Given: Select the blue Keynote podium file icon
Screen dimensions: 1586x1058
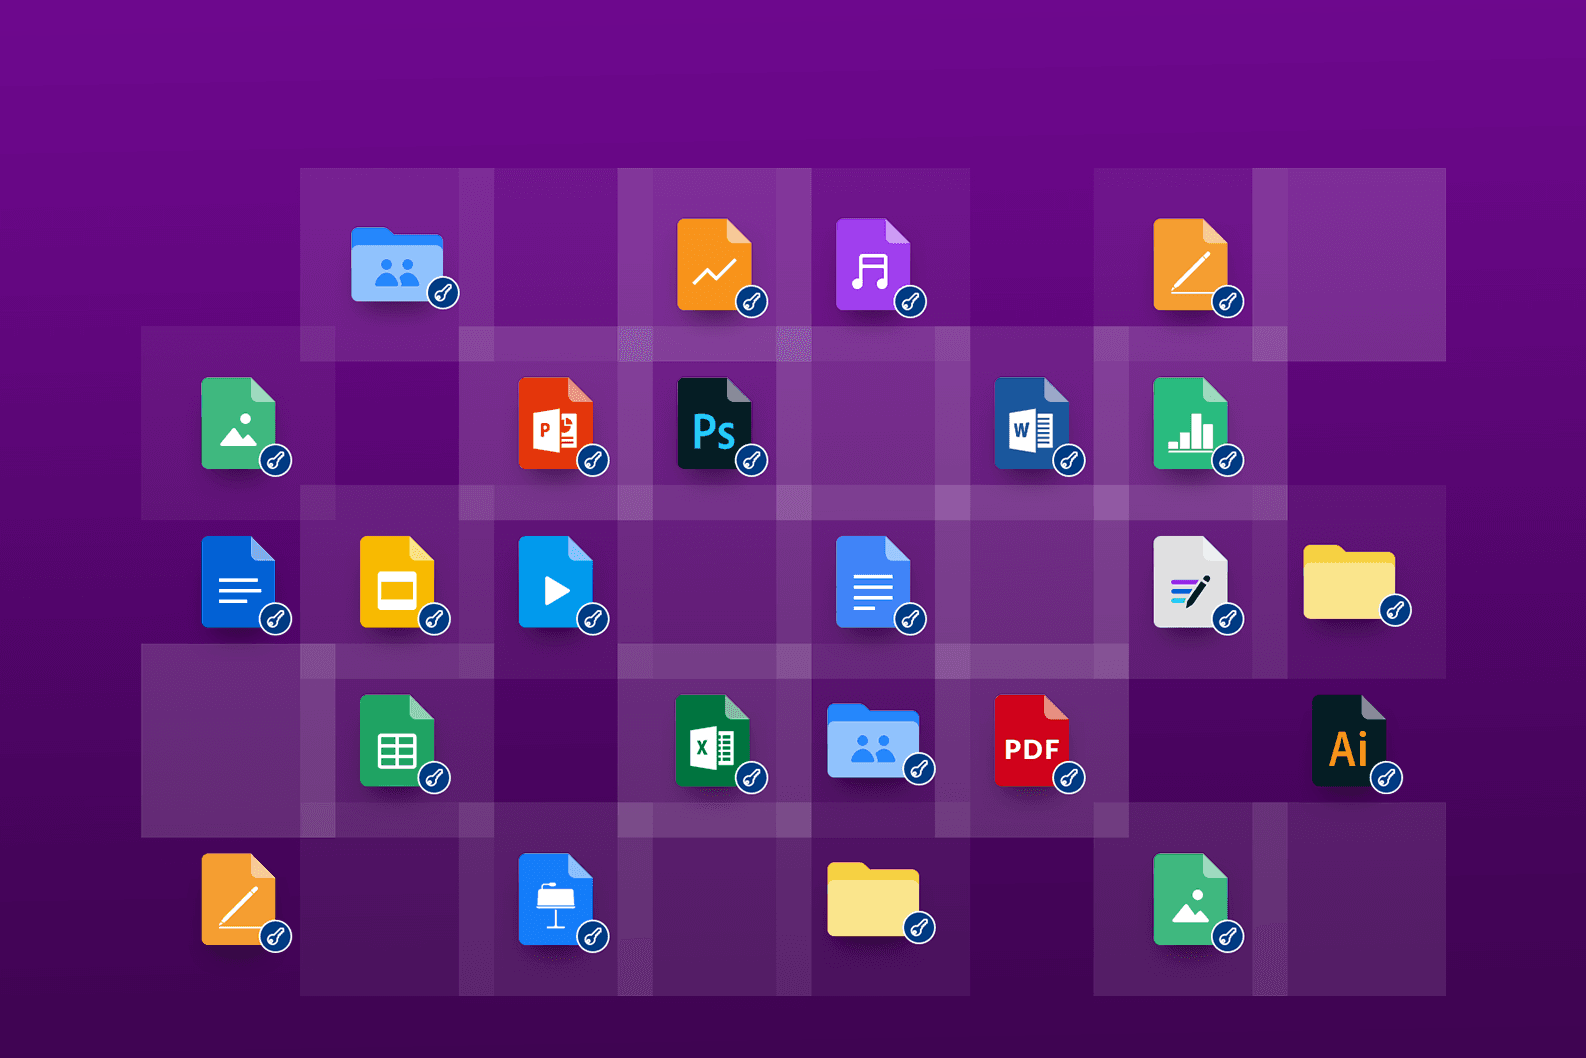Looking at the screenshot, I should 555,899.
